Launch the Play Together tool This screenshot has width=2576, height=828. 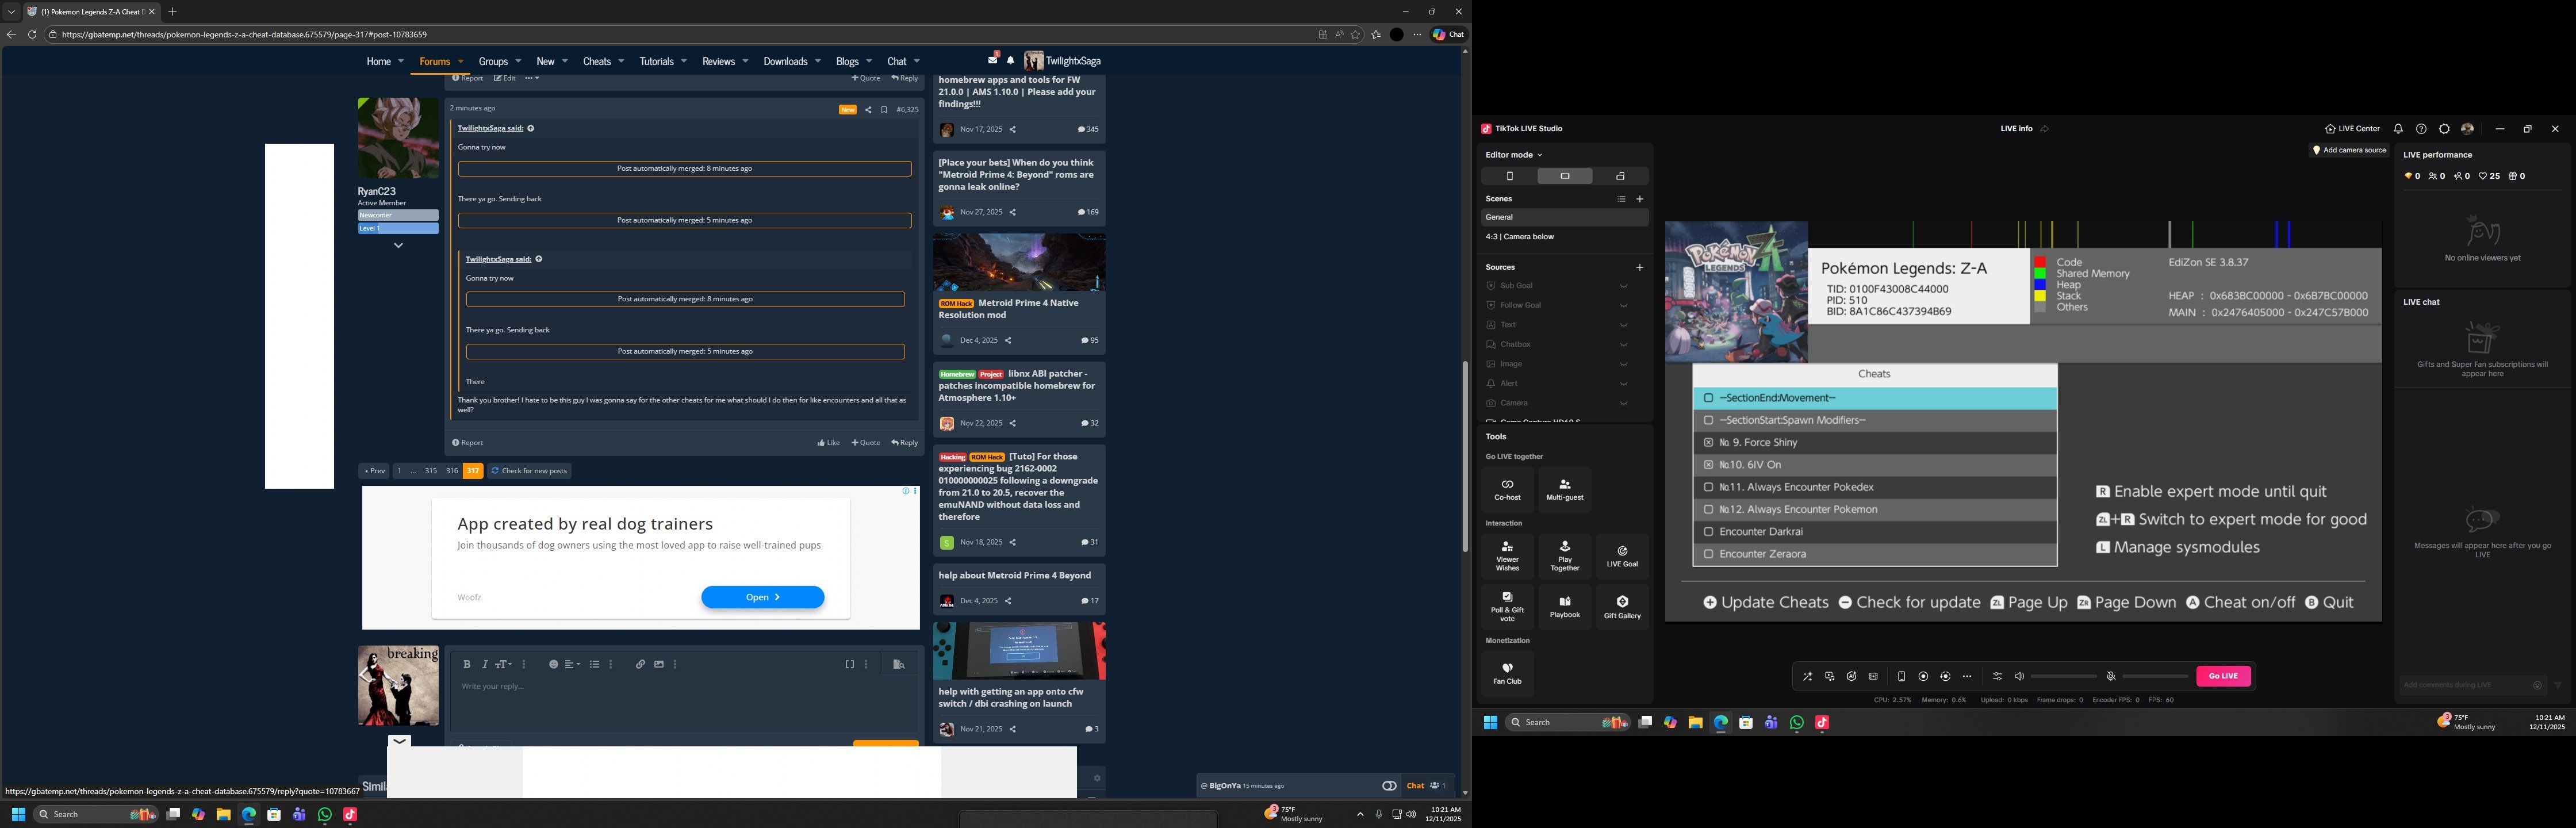click(1565, 557)
